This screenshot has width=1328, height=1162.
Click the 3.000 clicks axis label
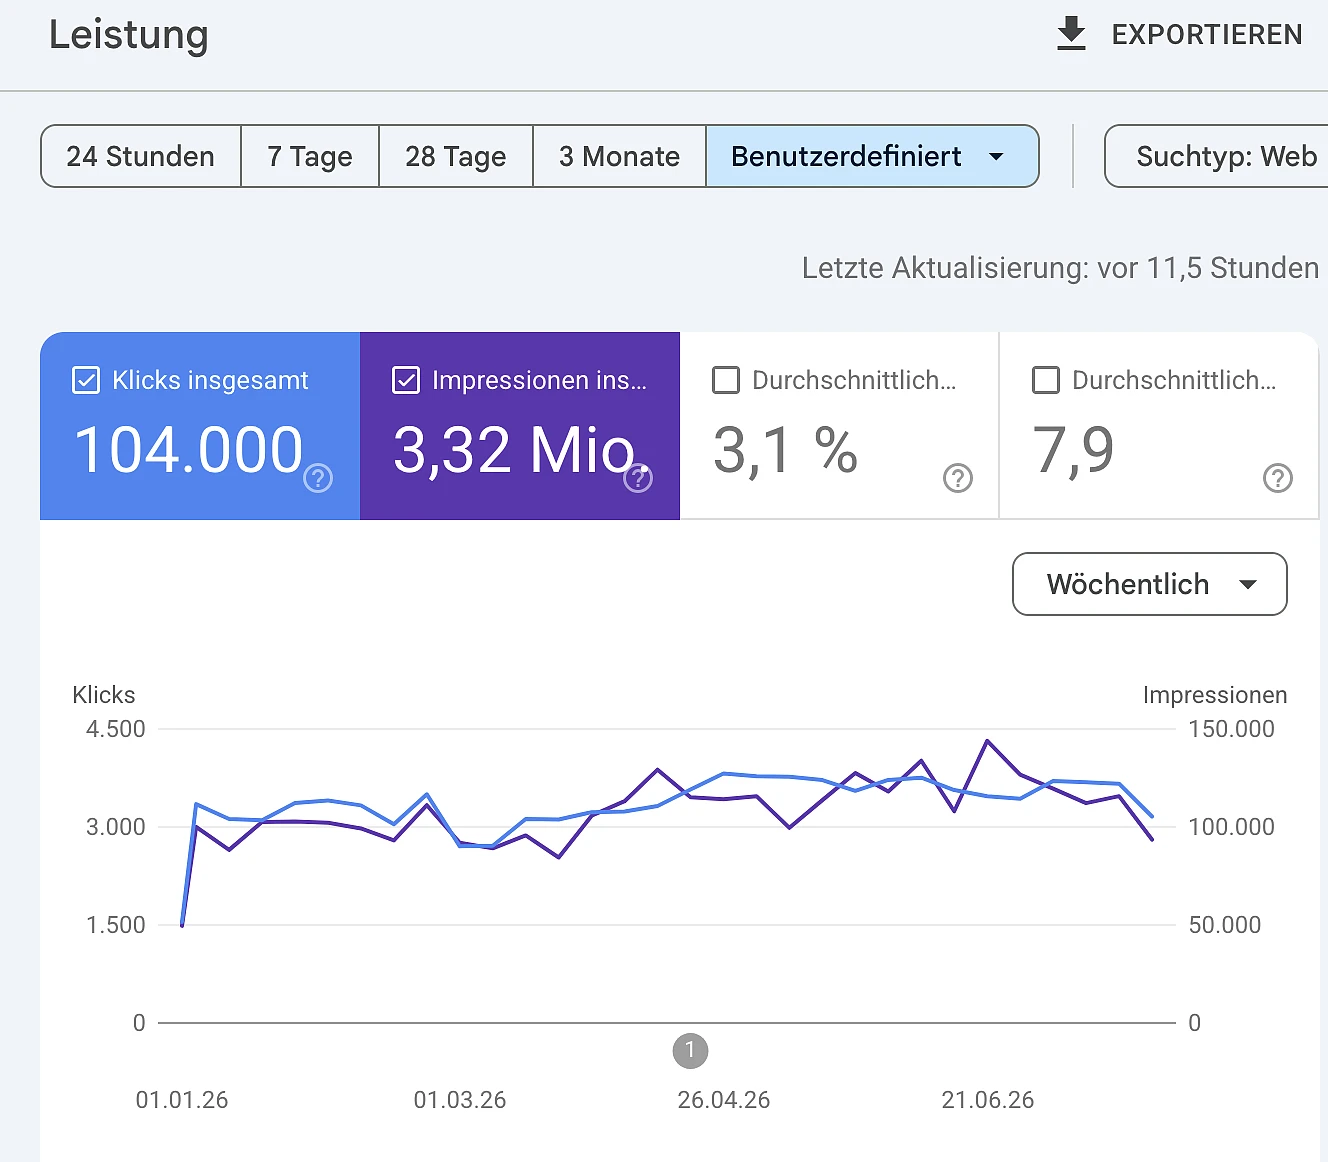116,827
